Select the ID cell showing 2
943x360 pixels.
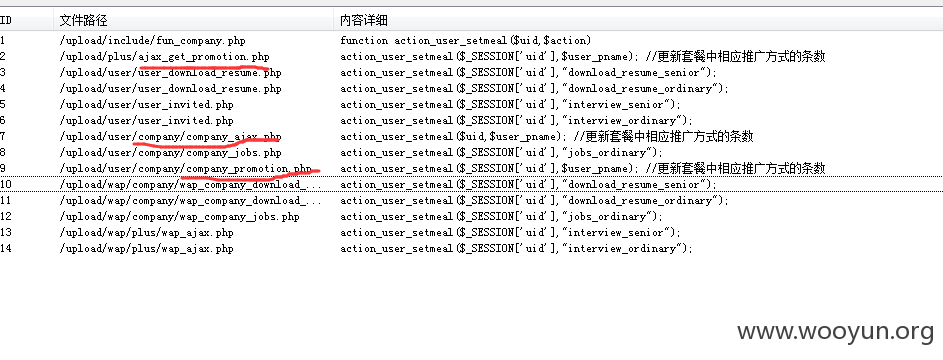pyautogui.click(x=2, y=57)
